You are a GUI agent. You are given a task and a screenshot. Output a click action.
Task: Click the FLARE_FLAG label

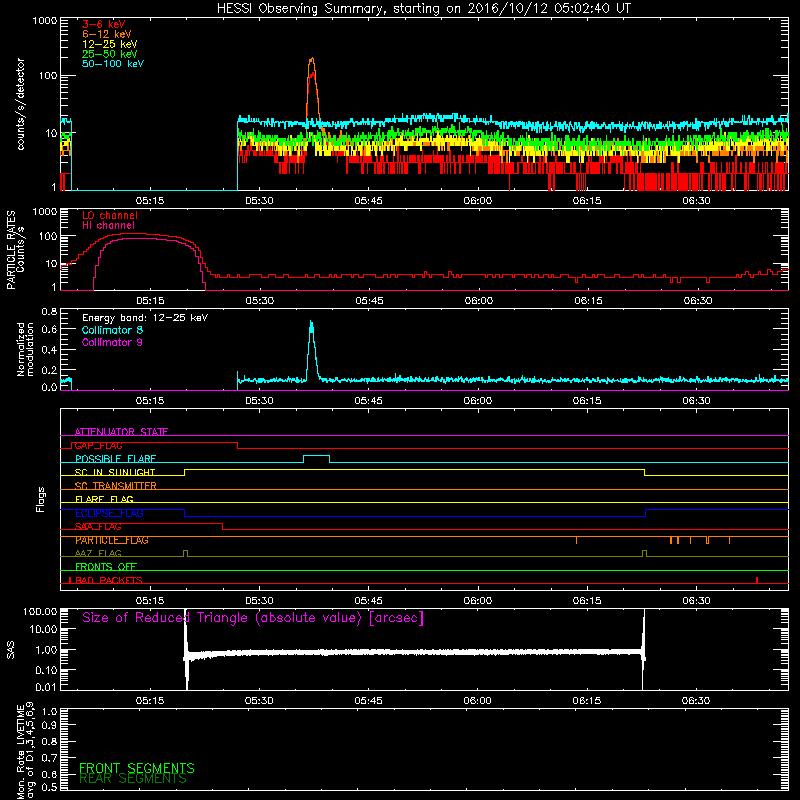tap(104, 499)
